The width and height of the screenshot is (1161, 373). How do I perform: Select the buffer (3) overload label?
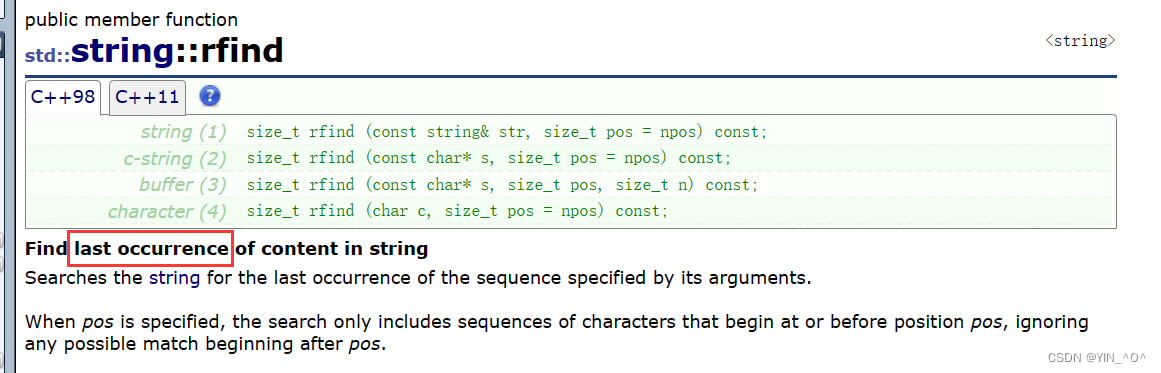(x=183, y=184)
